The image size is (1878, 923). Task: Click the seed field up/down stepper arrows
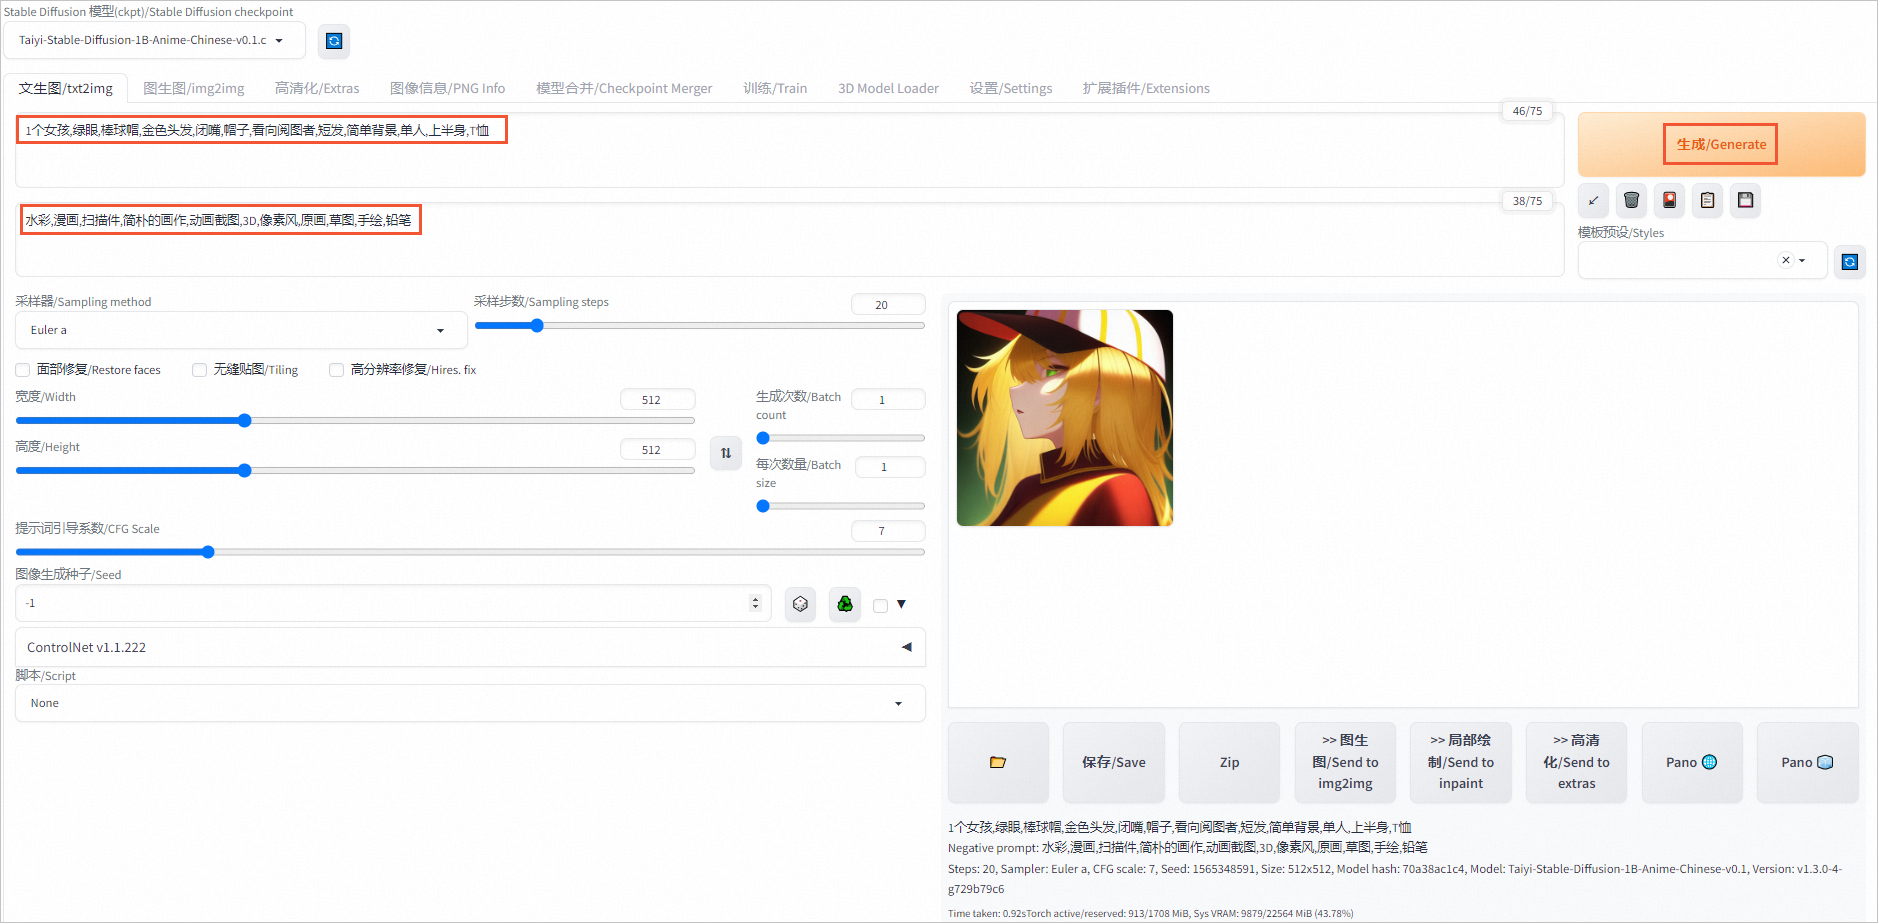tap(755, 603)
